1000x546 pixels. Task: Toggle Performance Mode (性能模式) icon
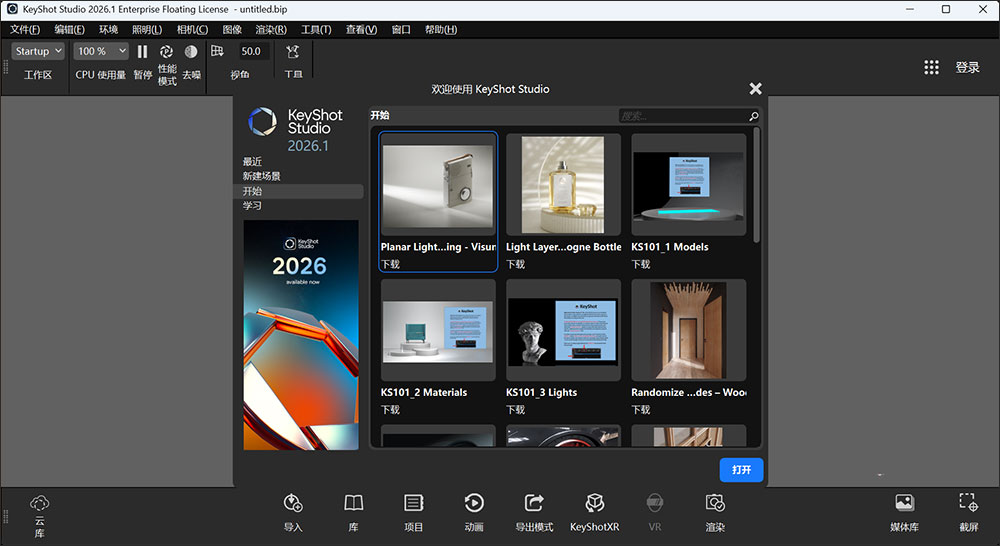[166, 51]
